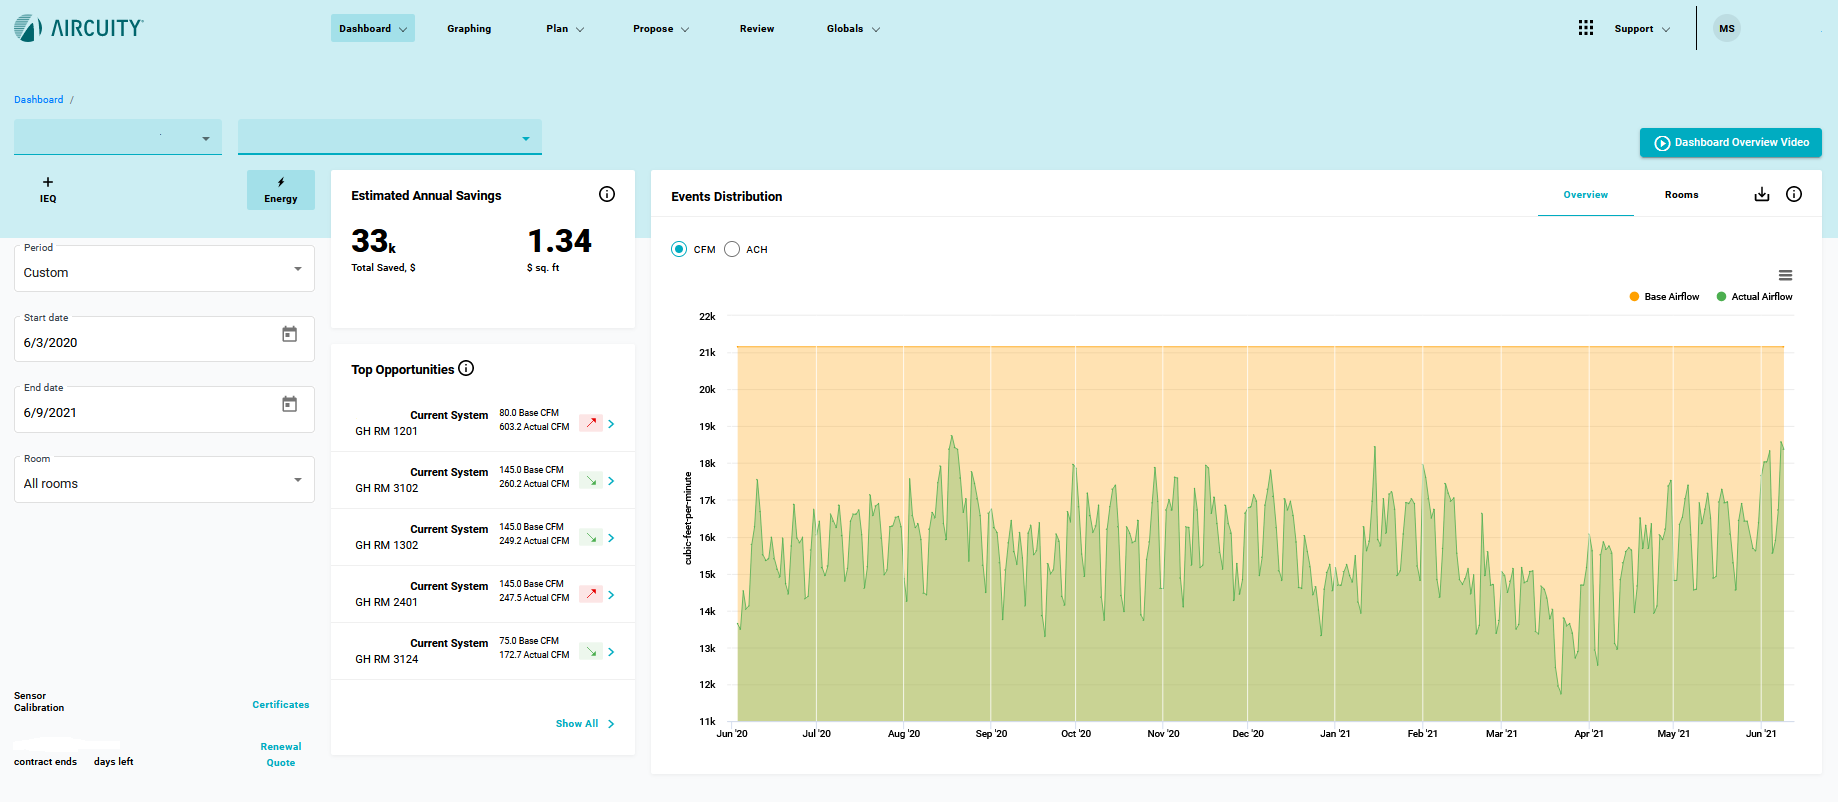Select the Energy lightning tab

click(x=281, y=190)
